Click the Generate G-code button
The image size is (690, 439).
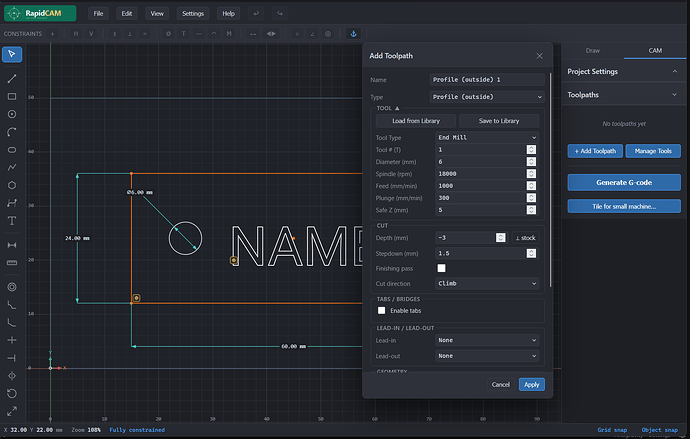coord(624,183)
